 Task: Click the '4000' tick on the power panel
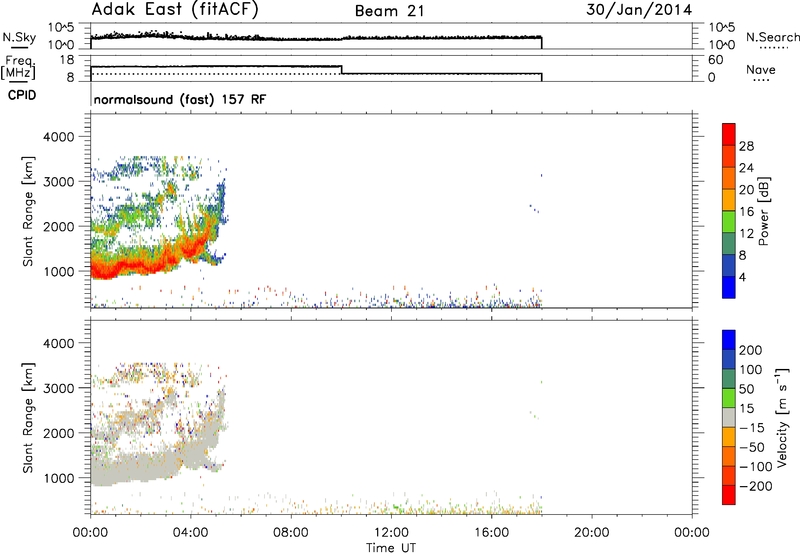point(58,137)
